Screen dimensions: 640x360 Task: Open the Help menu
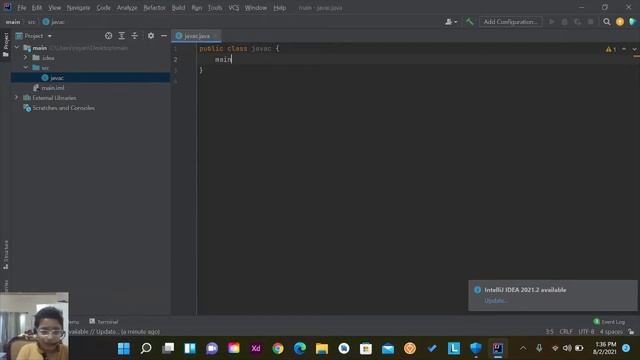[x=280, y=8]
